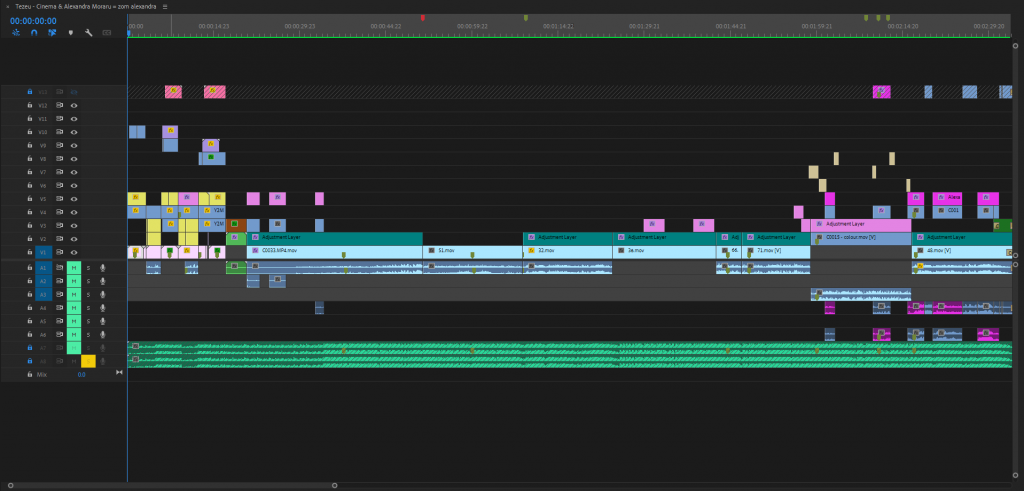Click the Linked Selection icon
This screenshot has height=491, width=1024.
click(x=52, y=32)
